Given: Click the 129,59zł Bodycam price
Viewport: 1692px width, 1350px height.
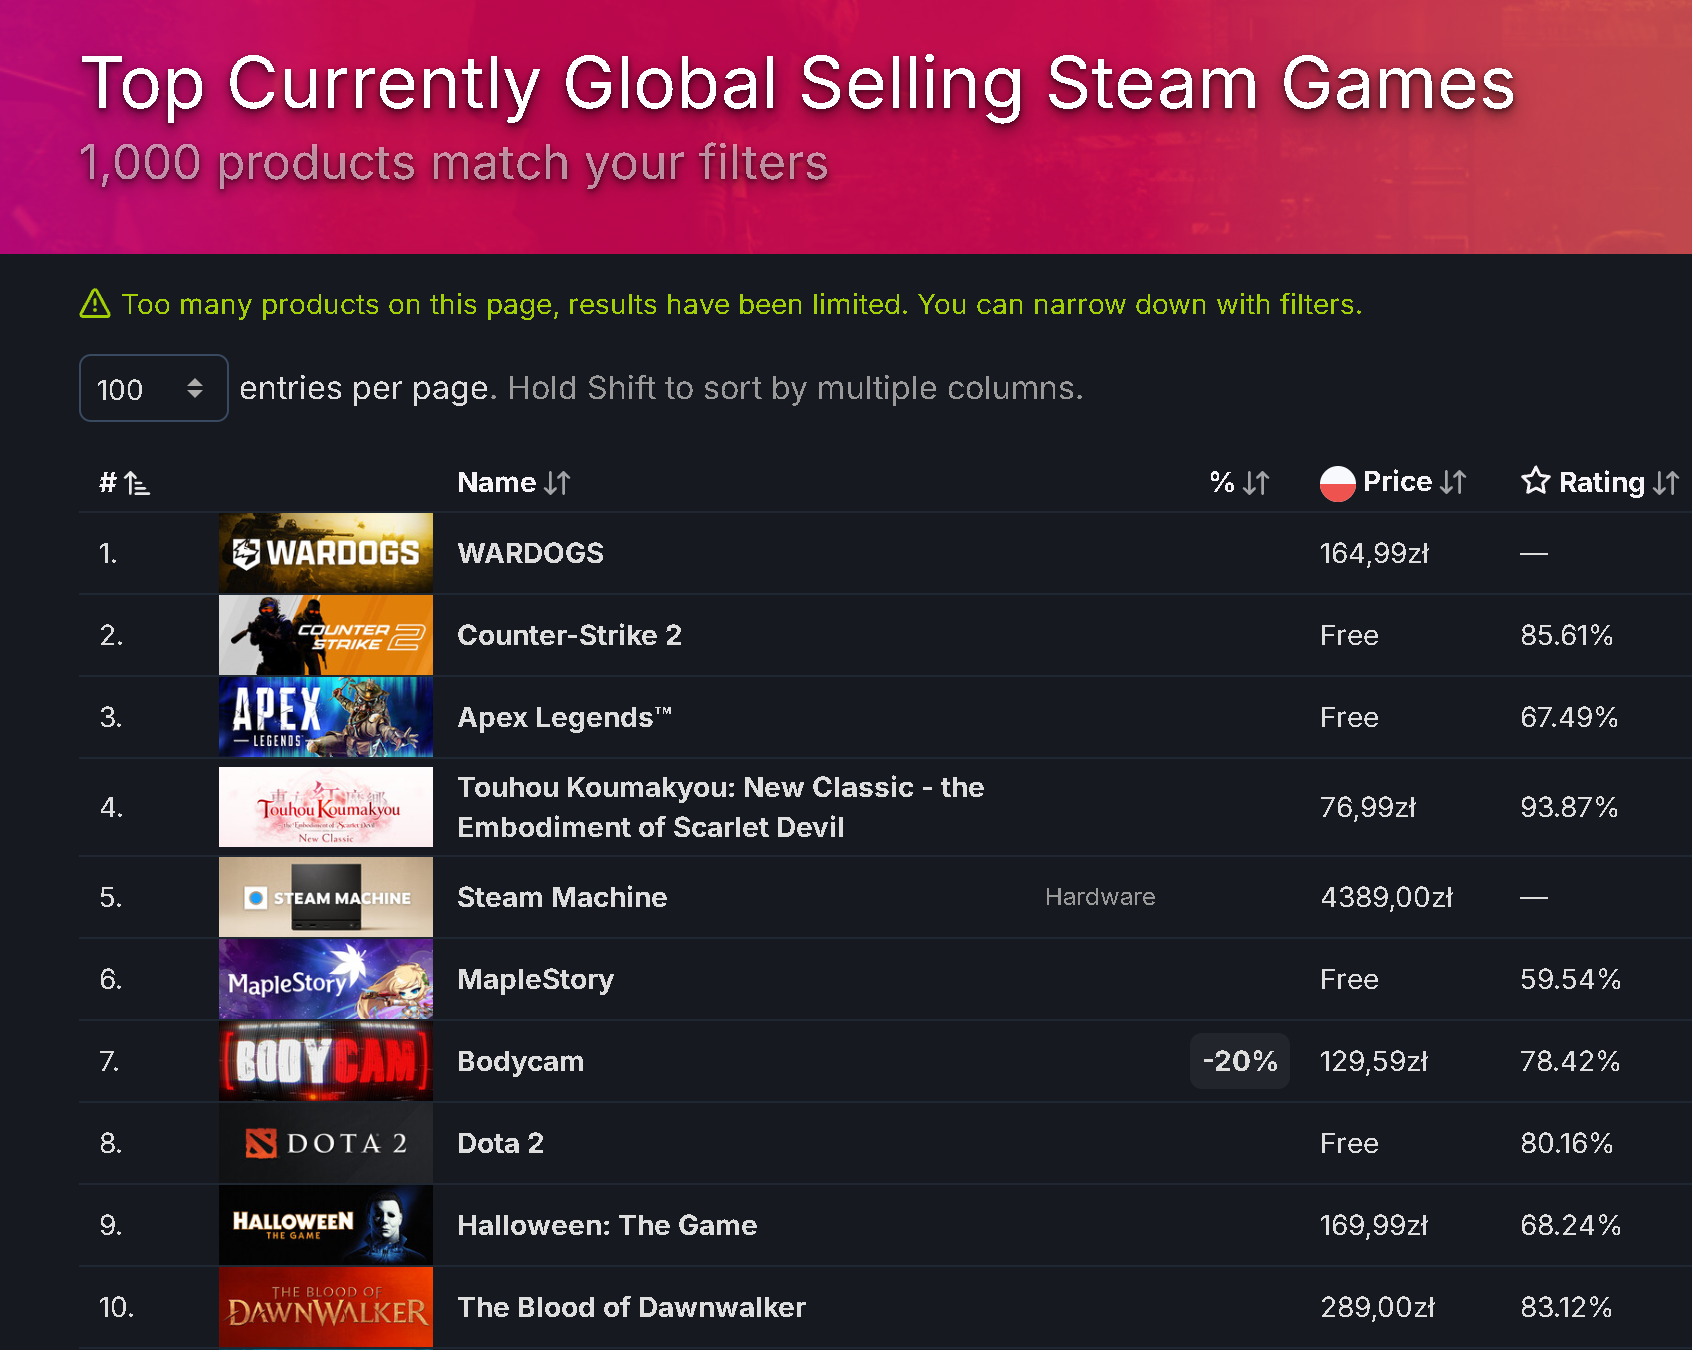Looking at the screenshot, I should [x=1374, y=1061].
